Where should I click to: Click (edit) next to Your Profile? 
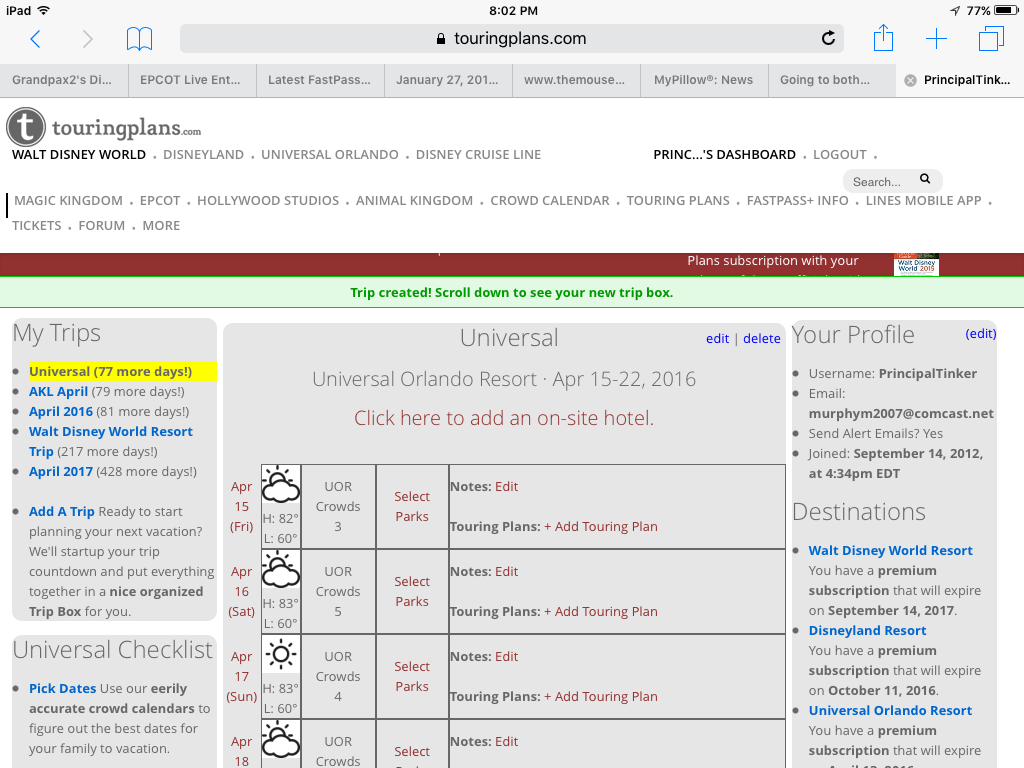980,334
